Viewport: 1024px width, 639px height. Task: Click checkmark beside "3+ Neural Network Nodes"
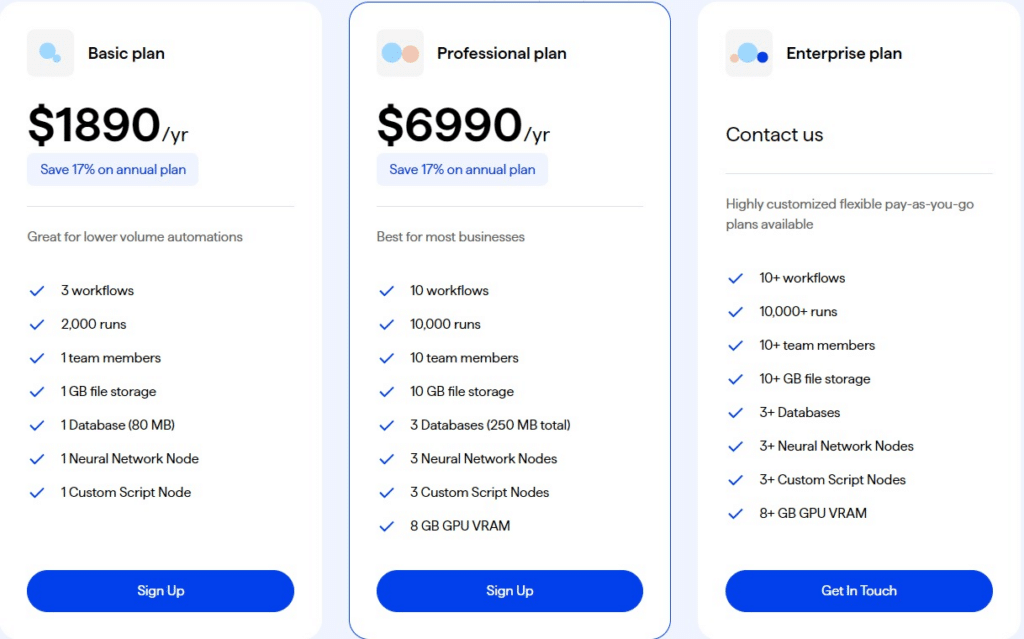[736, 446]
